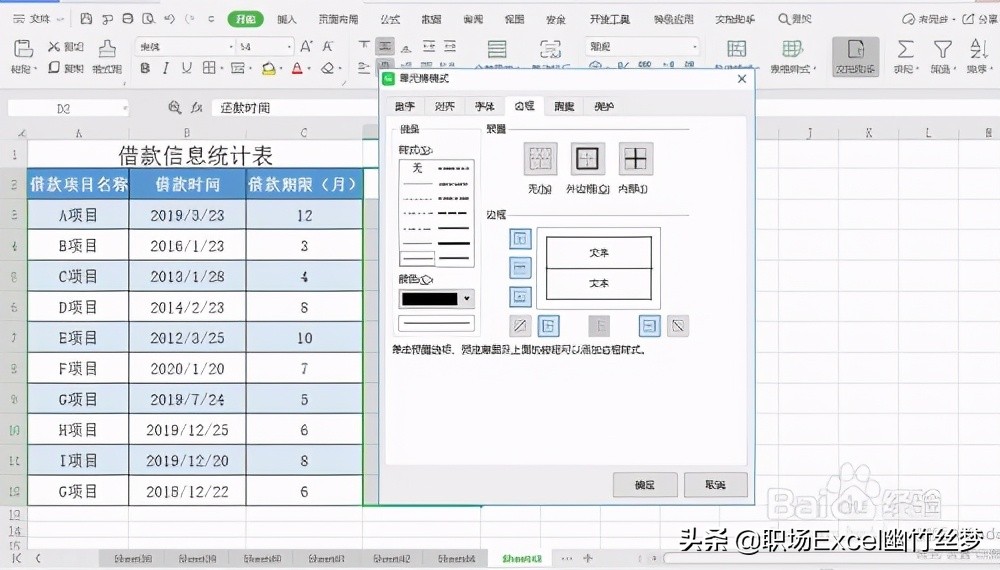Click the 借款信息统计表 title cell
This screenshot has width=1000, height=570.
pyautogui.click(x=195, y=155)
